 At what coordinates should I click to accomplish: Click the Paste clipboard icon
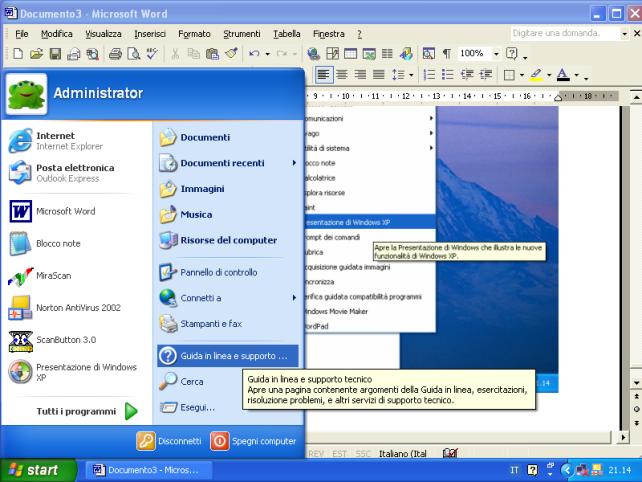click(x=212, y=54)
